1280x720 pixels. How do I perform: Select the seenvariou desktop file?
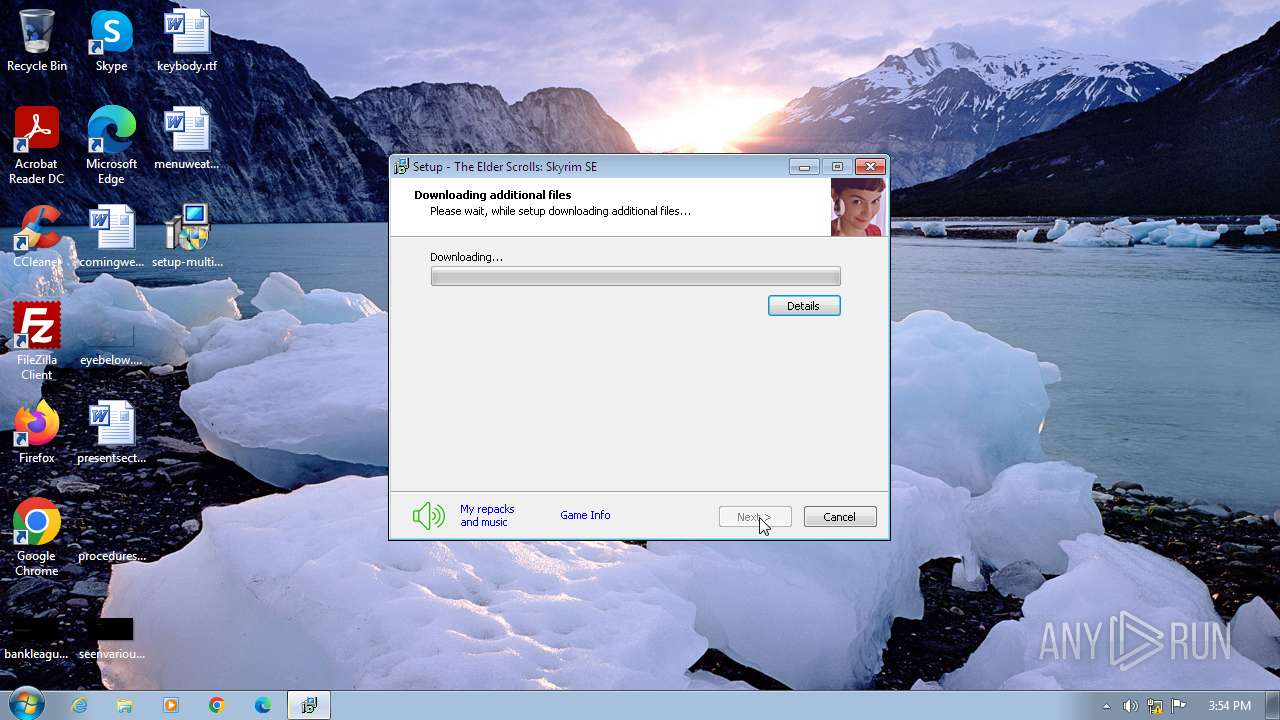pyautogui.click(x=111, y=640)
